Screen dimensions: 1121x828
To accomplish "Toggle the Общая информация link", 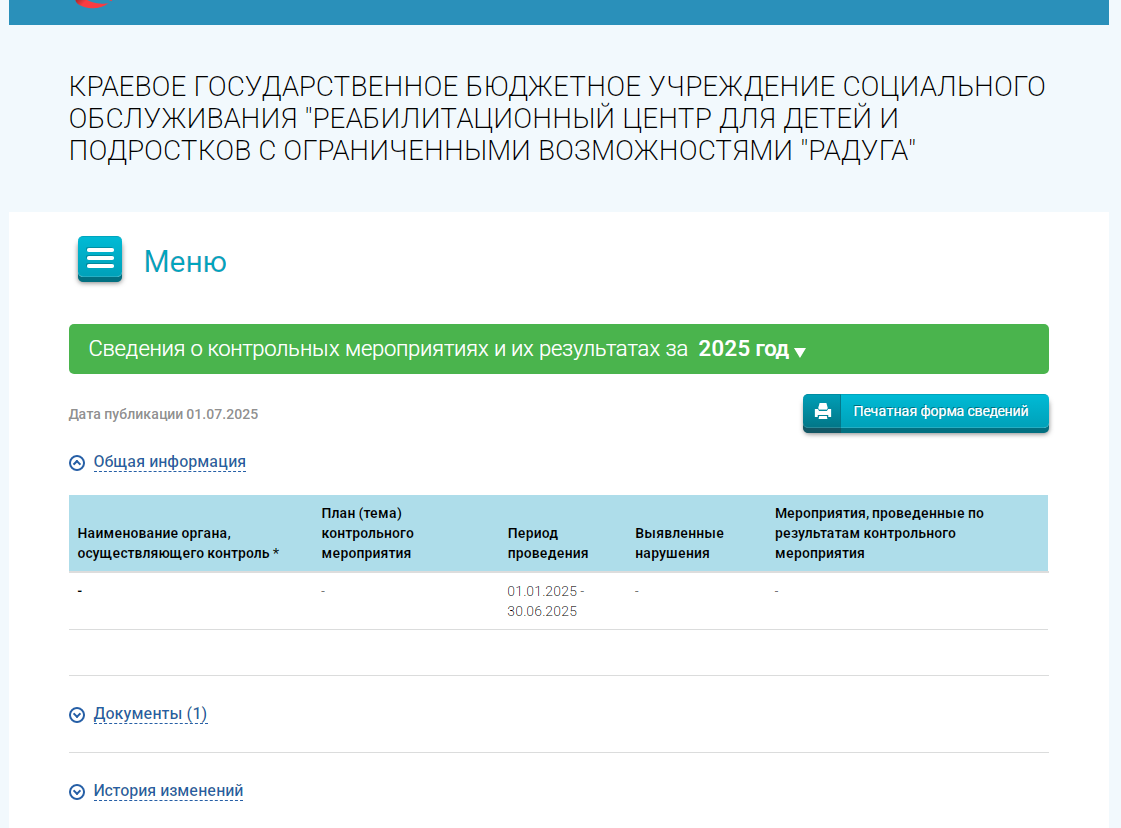I will [x=169, y=462].
